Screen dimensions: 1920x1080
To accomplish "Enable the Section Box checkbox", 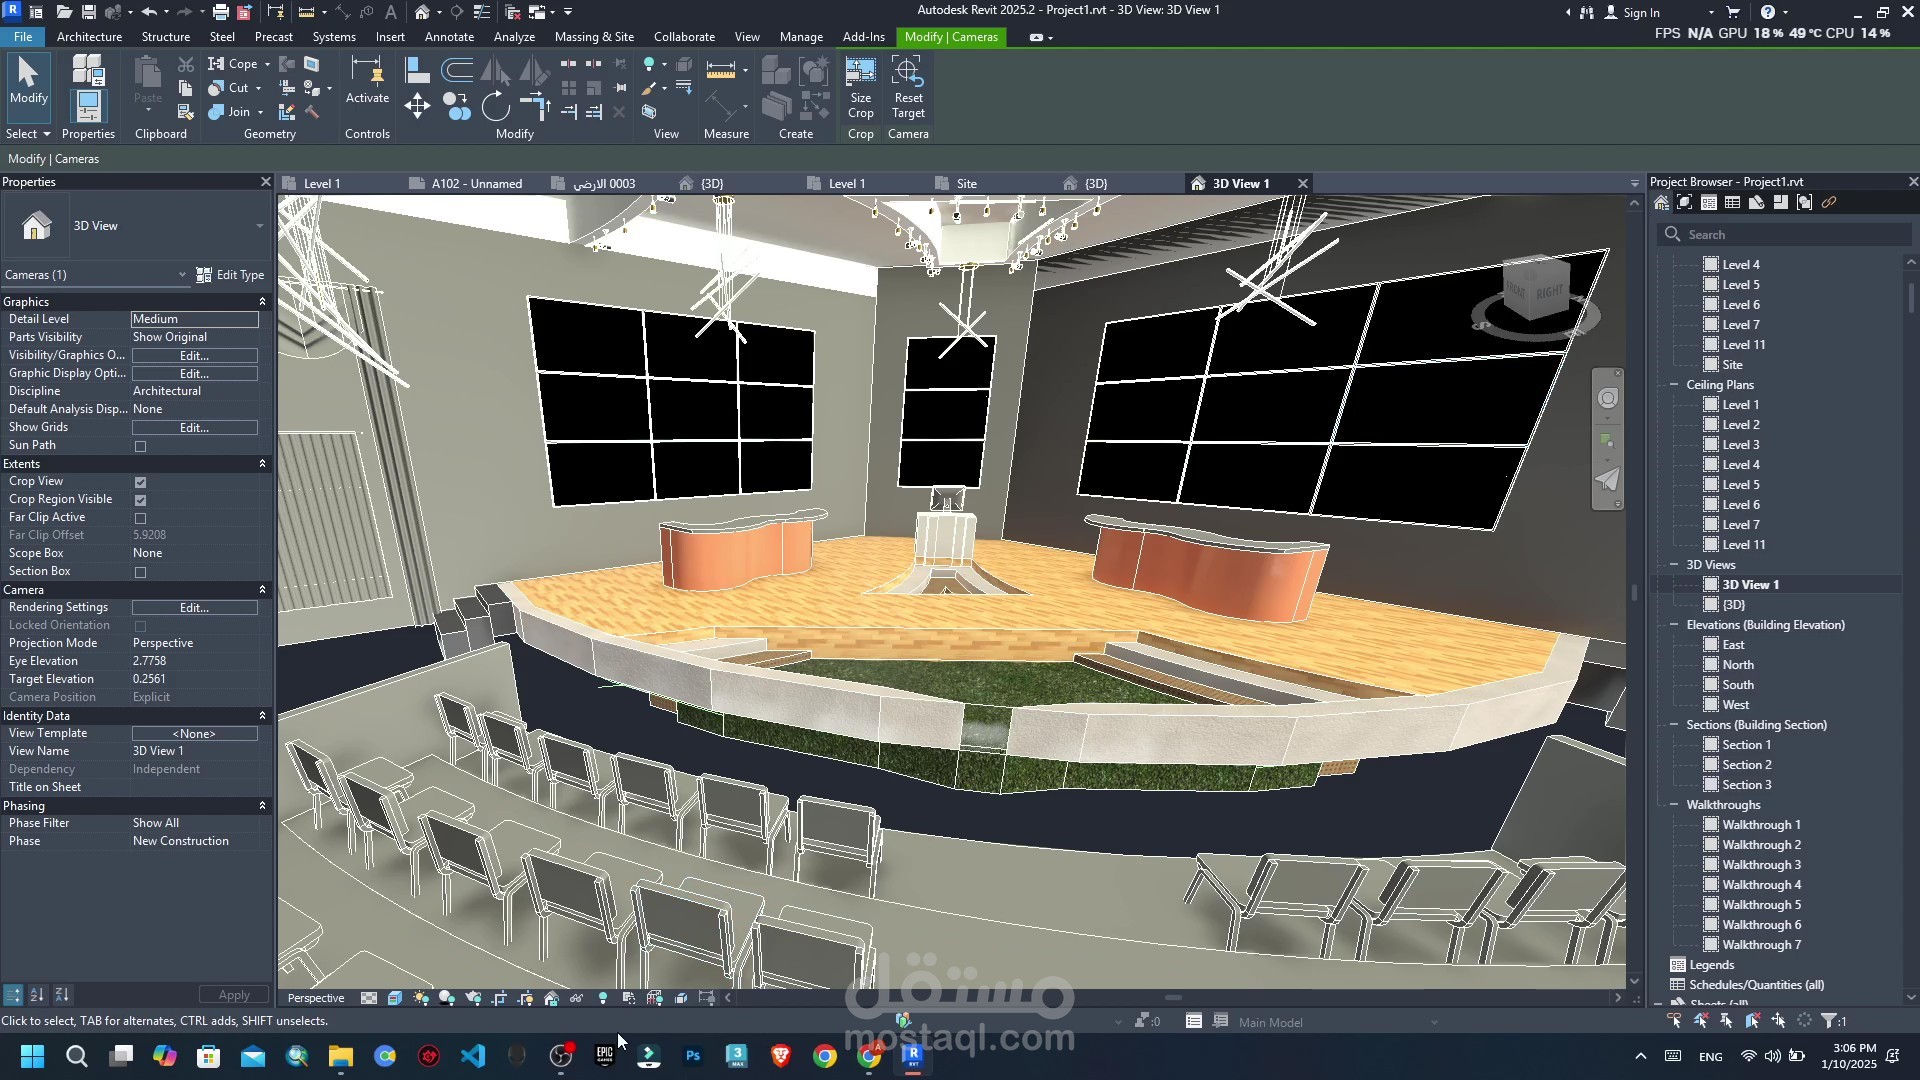I will (x=140, y=572).
